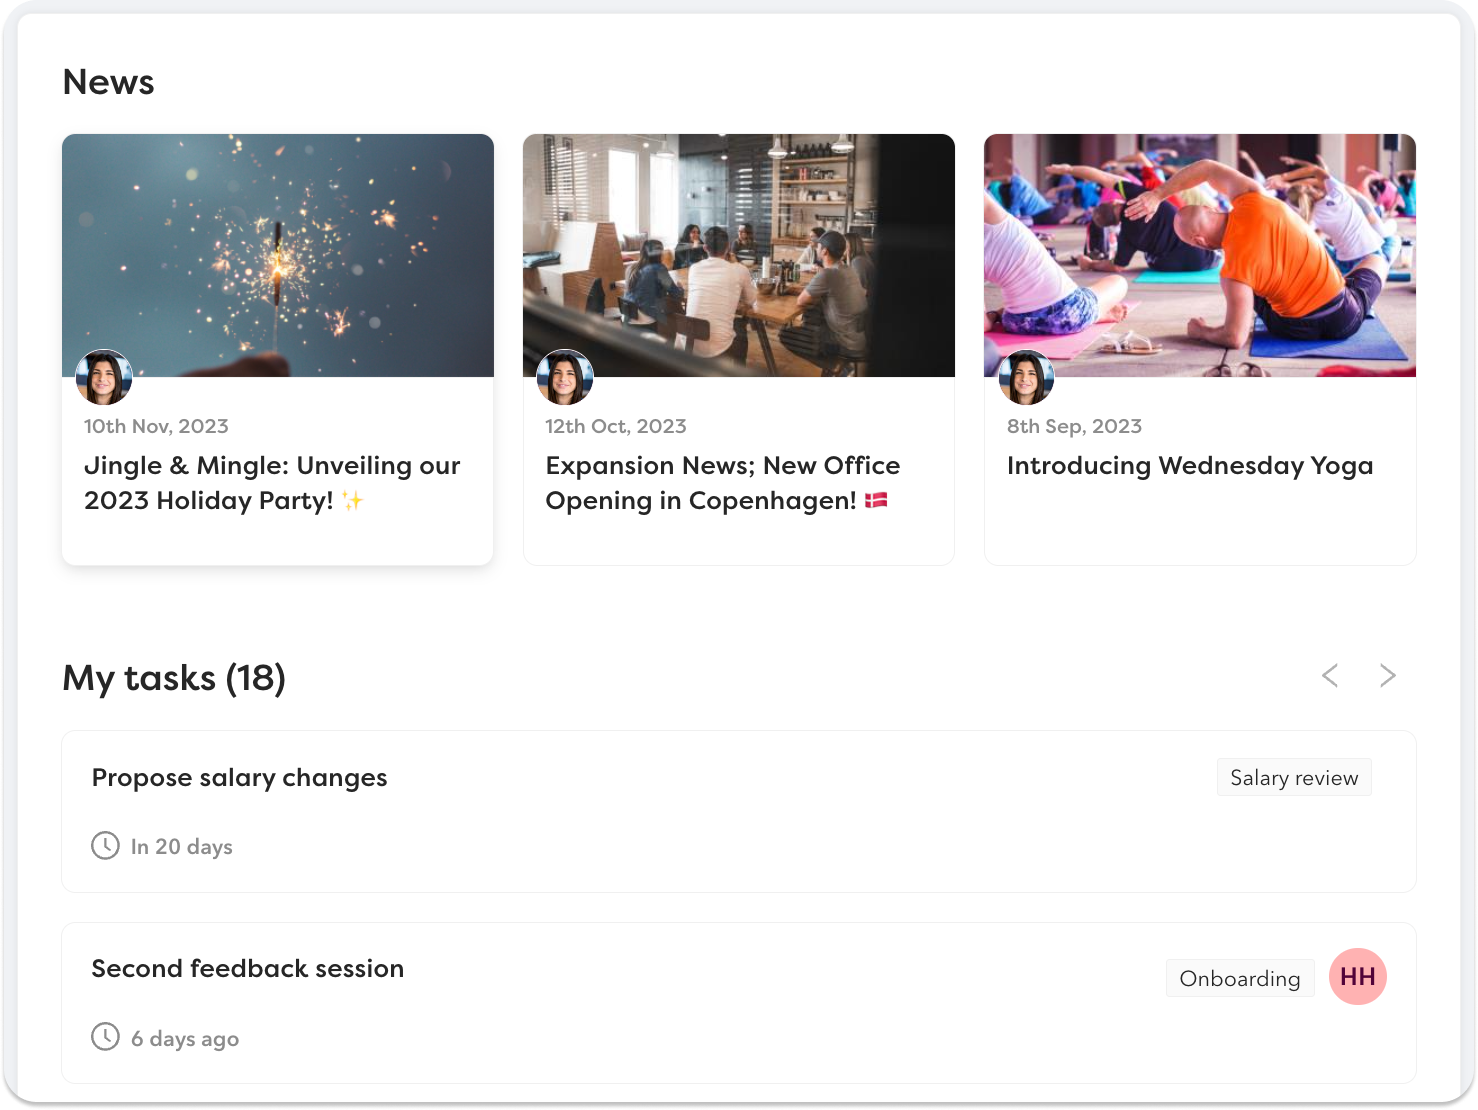Go to previous tasks page arrow
1478x1110 pixels.
coord(1330,676)
